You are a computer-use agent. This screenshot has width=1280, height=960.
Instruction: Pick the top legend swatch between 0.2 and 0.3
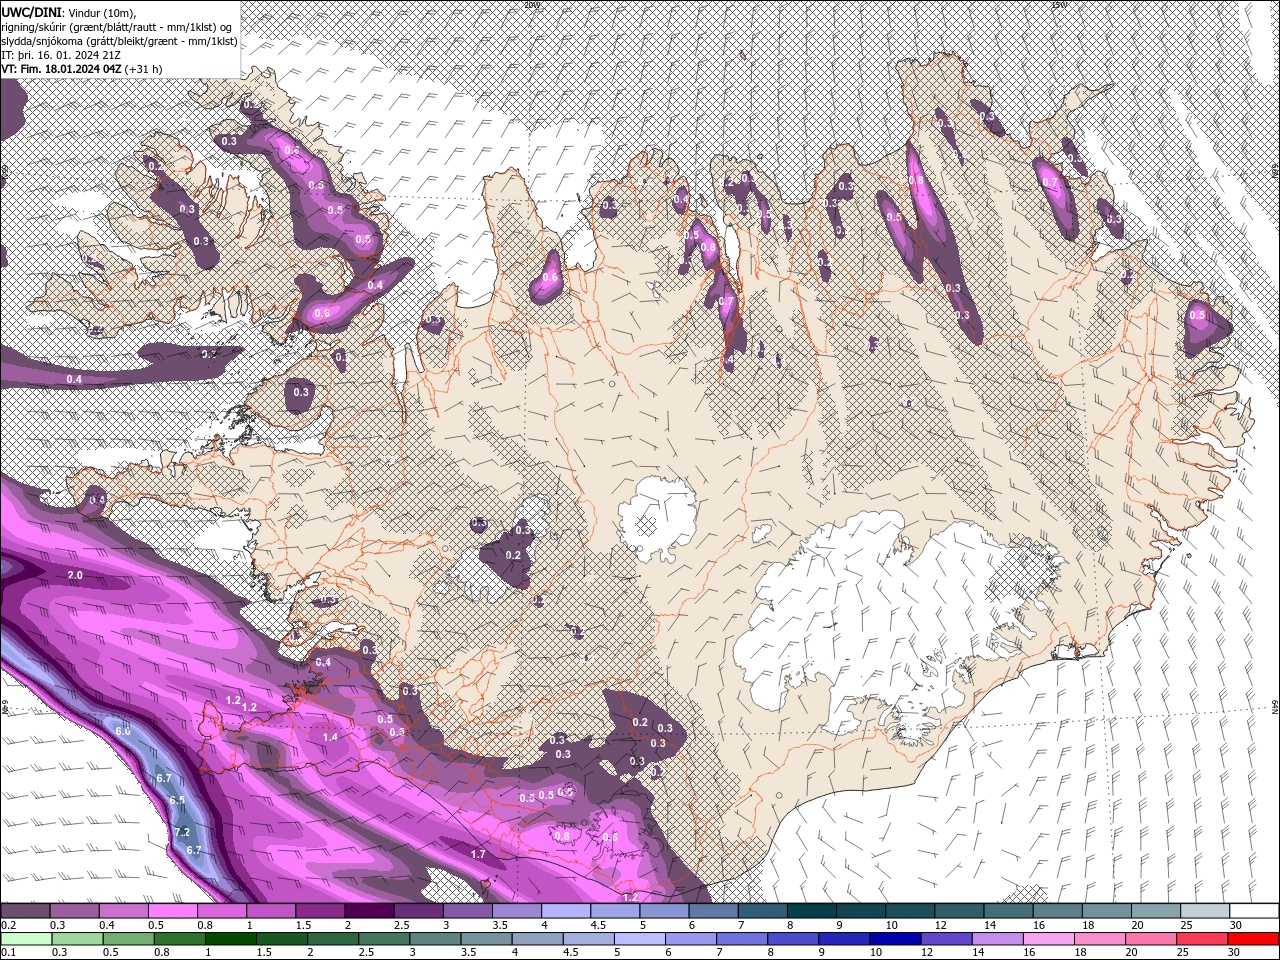[25, 911]
